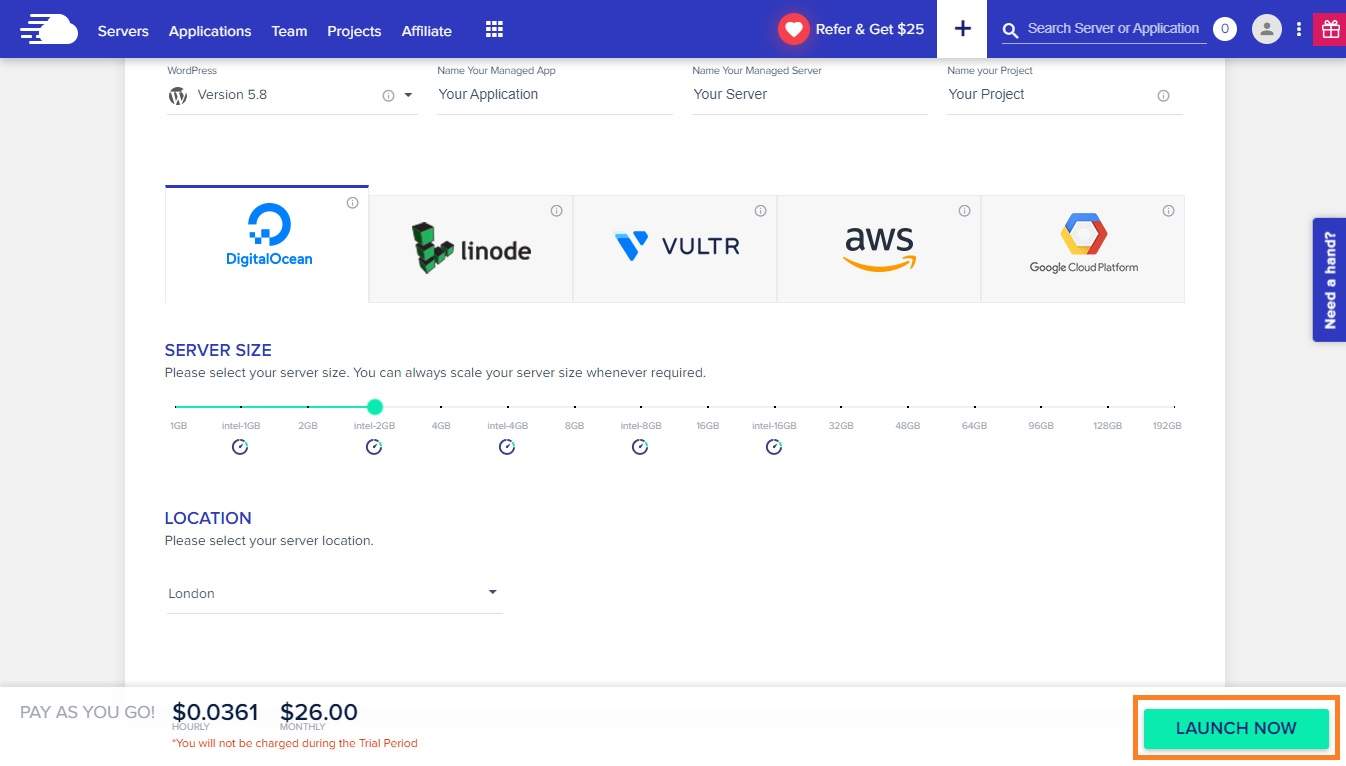This screenshot has width=1346, height=766.
Task: Click the $26.00 monthly price
Action: pyautogui.click(x=319, y=712)
